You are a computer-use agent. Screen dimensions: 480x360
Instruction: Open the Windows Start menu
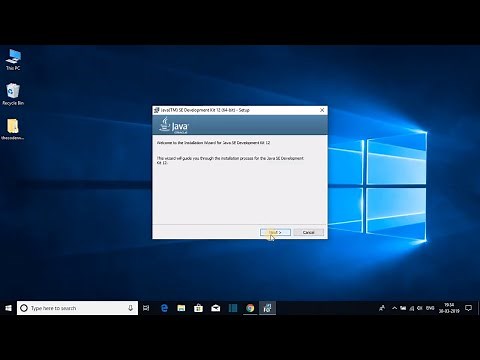(8, 308)
